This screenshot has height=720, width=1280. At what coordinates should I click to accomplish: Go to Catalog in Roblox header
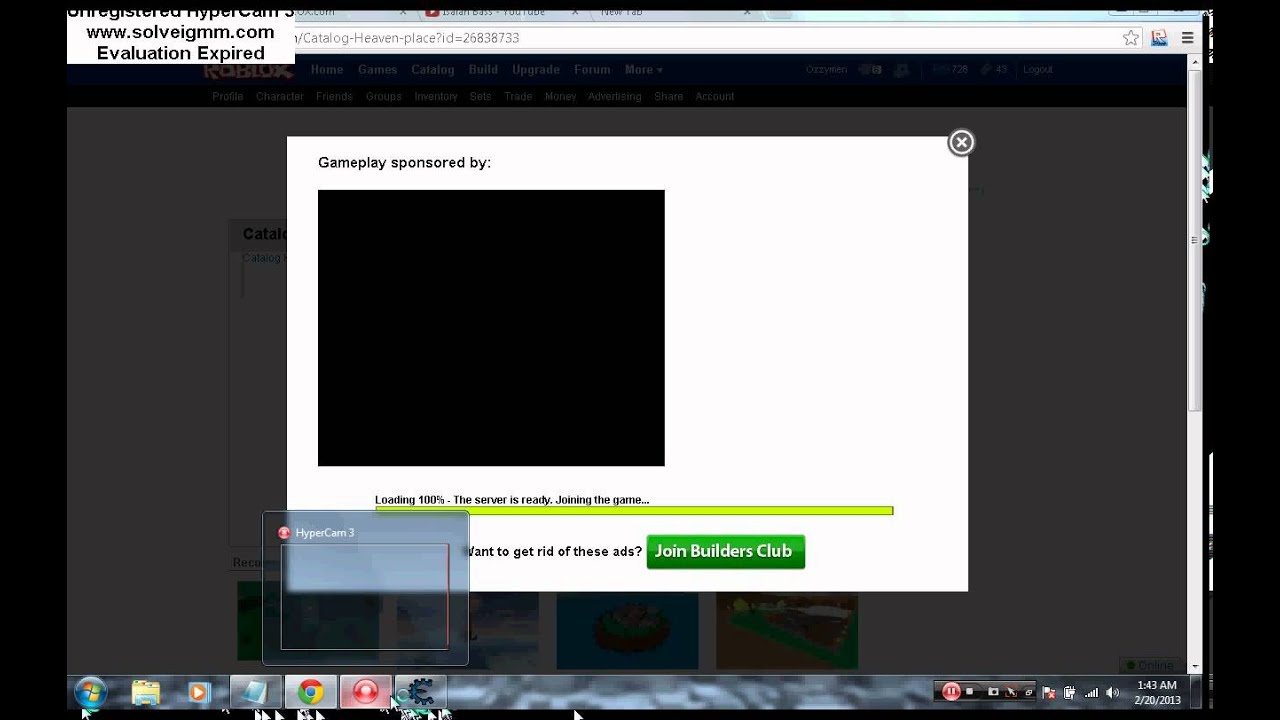pyautogui.click(x=433, y=70)
